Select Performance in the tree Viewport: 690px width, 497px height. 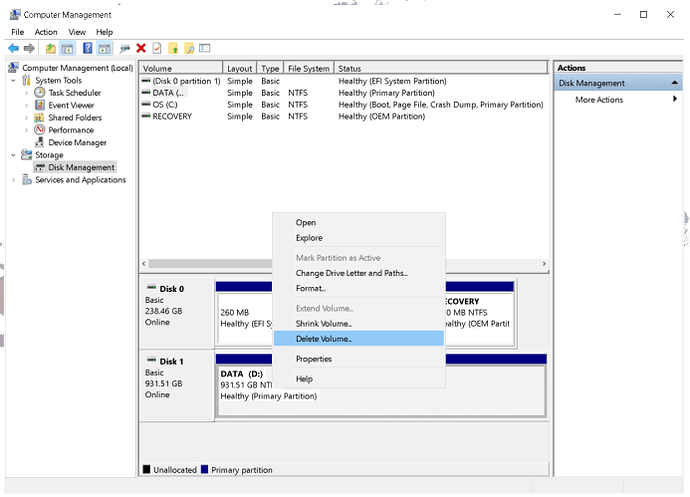point(70,130)
